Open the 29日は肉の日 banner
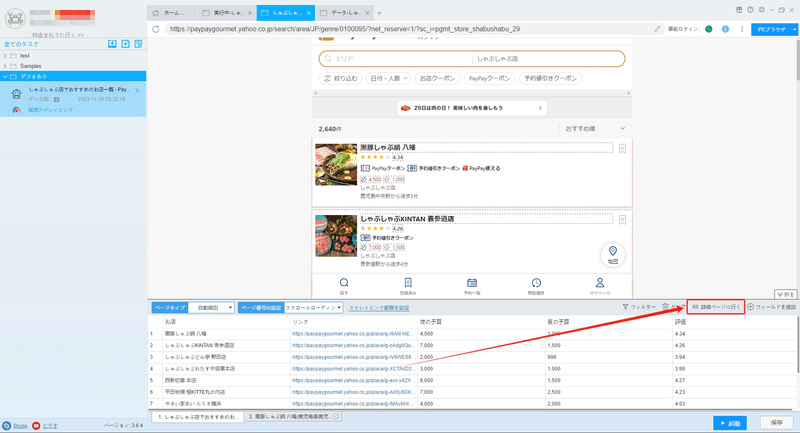 (472, 108)
